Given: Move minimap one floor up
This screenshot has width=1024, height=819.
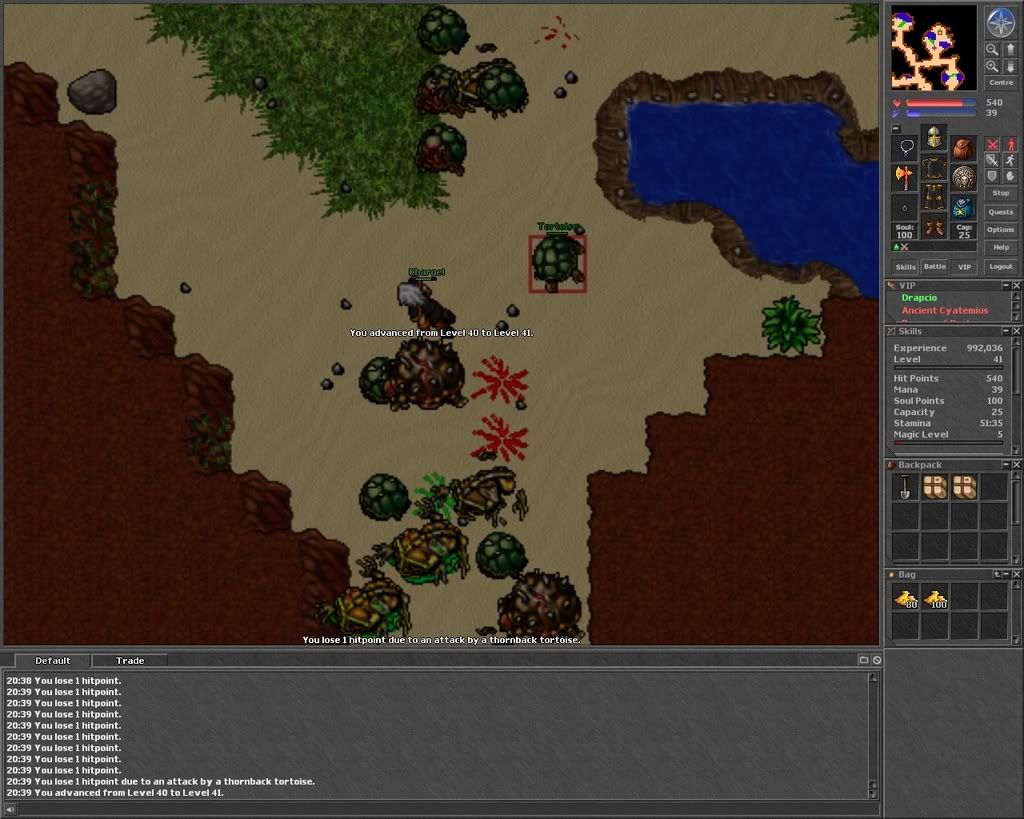Looking at the screenshot, I should pos(1010,50).
